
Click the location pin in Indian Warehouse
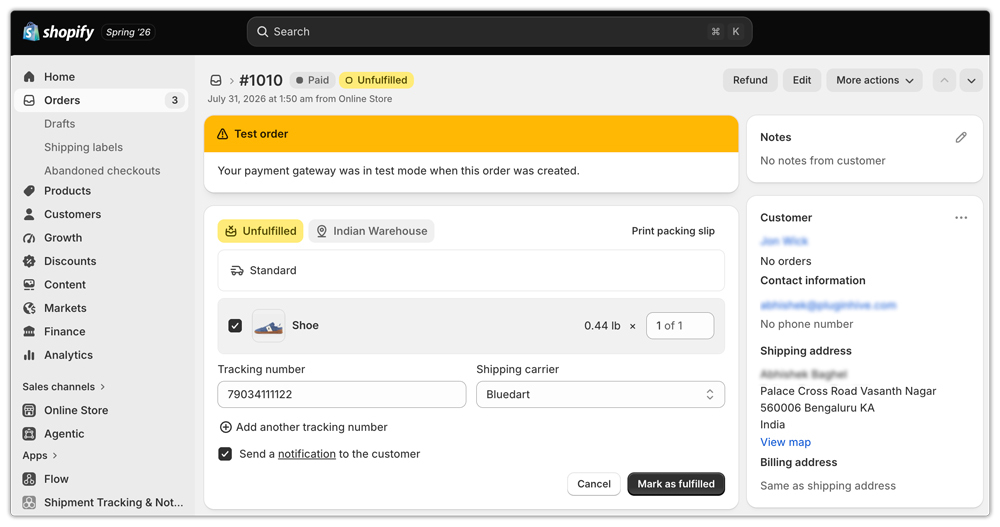[x=322, y=231]
